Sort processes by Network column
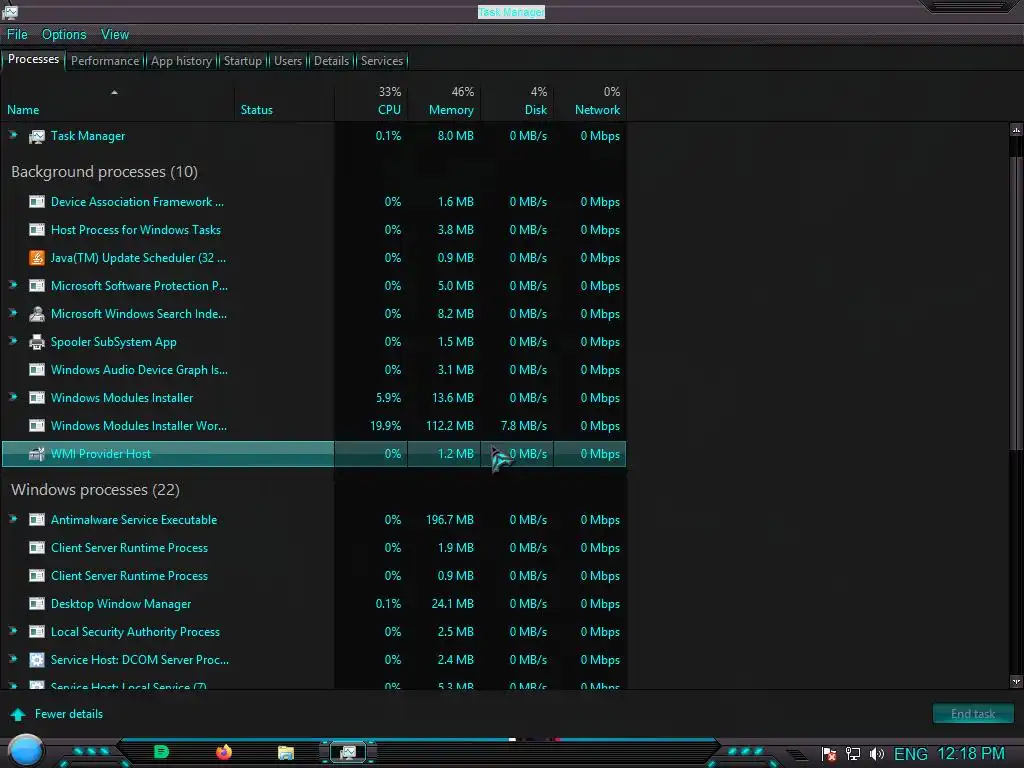The image size is (1024, 768). [590, 101]
